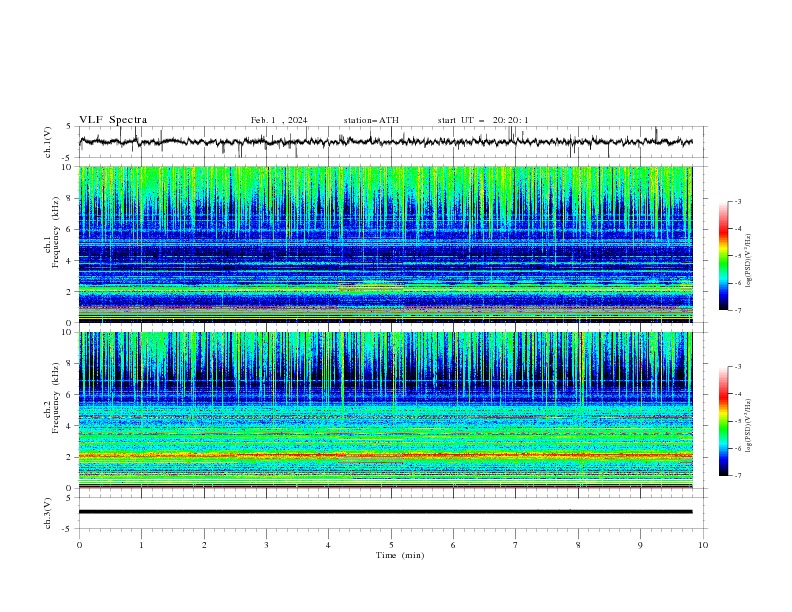Image resolution: width=792 pixels, height=612 pixels.
Task: Click the "5" tick on ch.1(V) axis
Action: tap(69, 126)
